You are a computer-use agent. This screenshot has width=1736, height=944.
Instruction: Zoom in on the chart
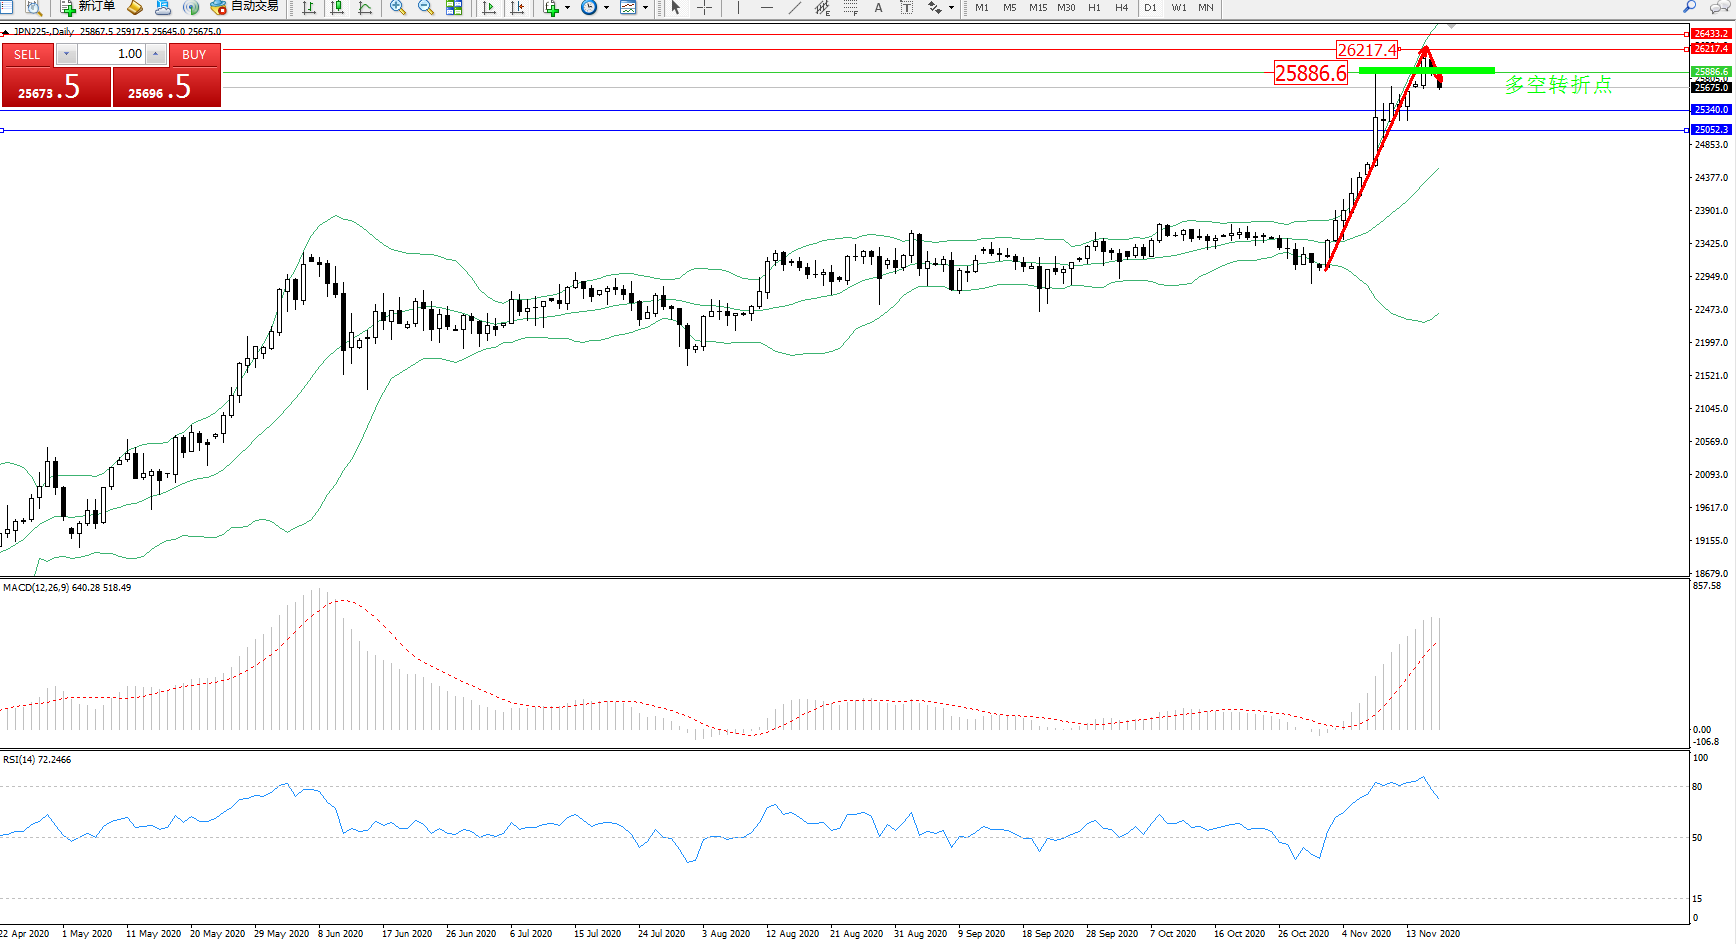(398, 8)
